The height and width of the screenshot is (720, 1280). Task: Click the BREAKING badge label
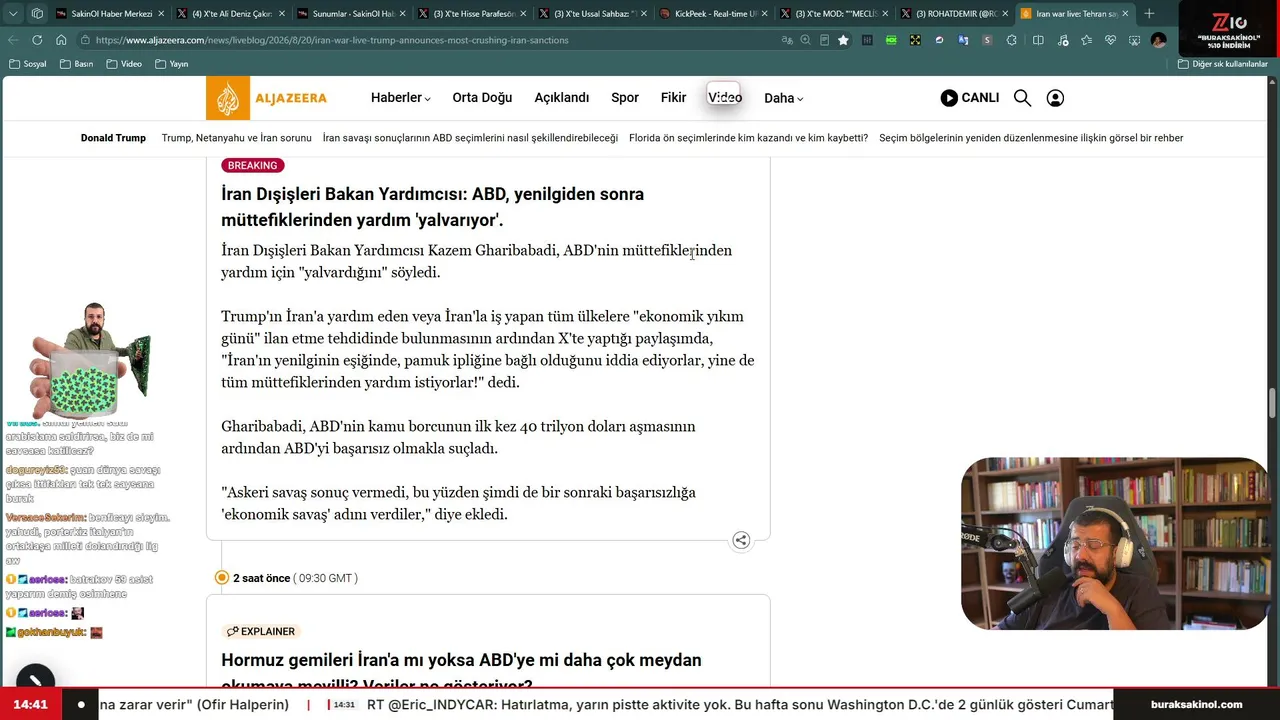(252, 165)
